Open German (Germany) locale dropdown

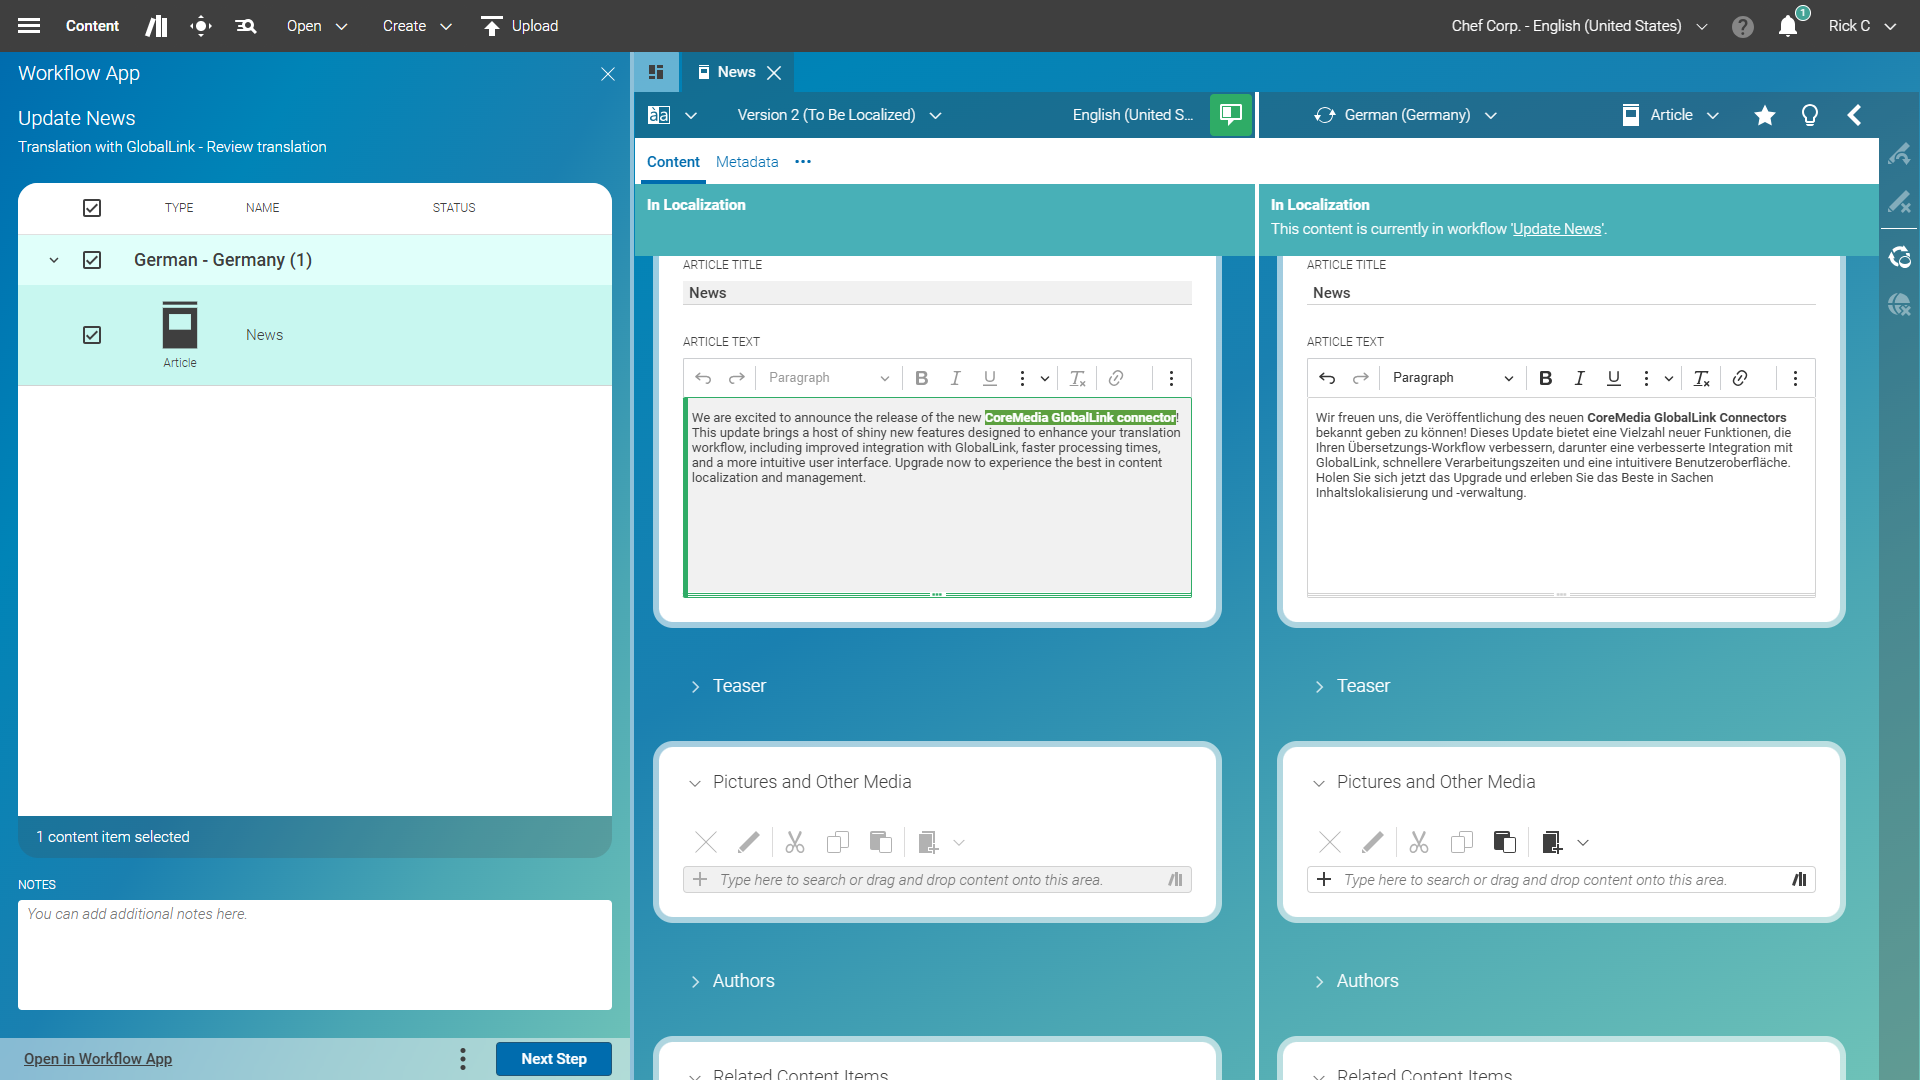pos(1408,115)
